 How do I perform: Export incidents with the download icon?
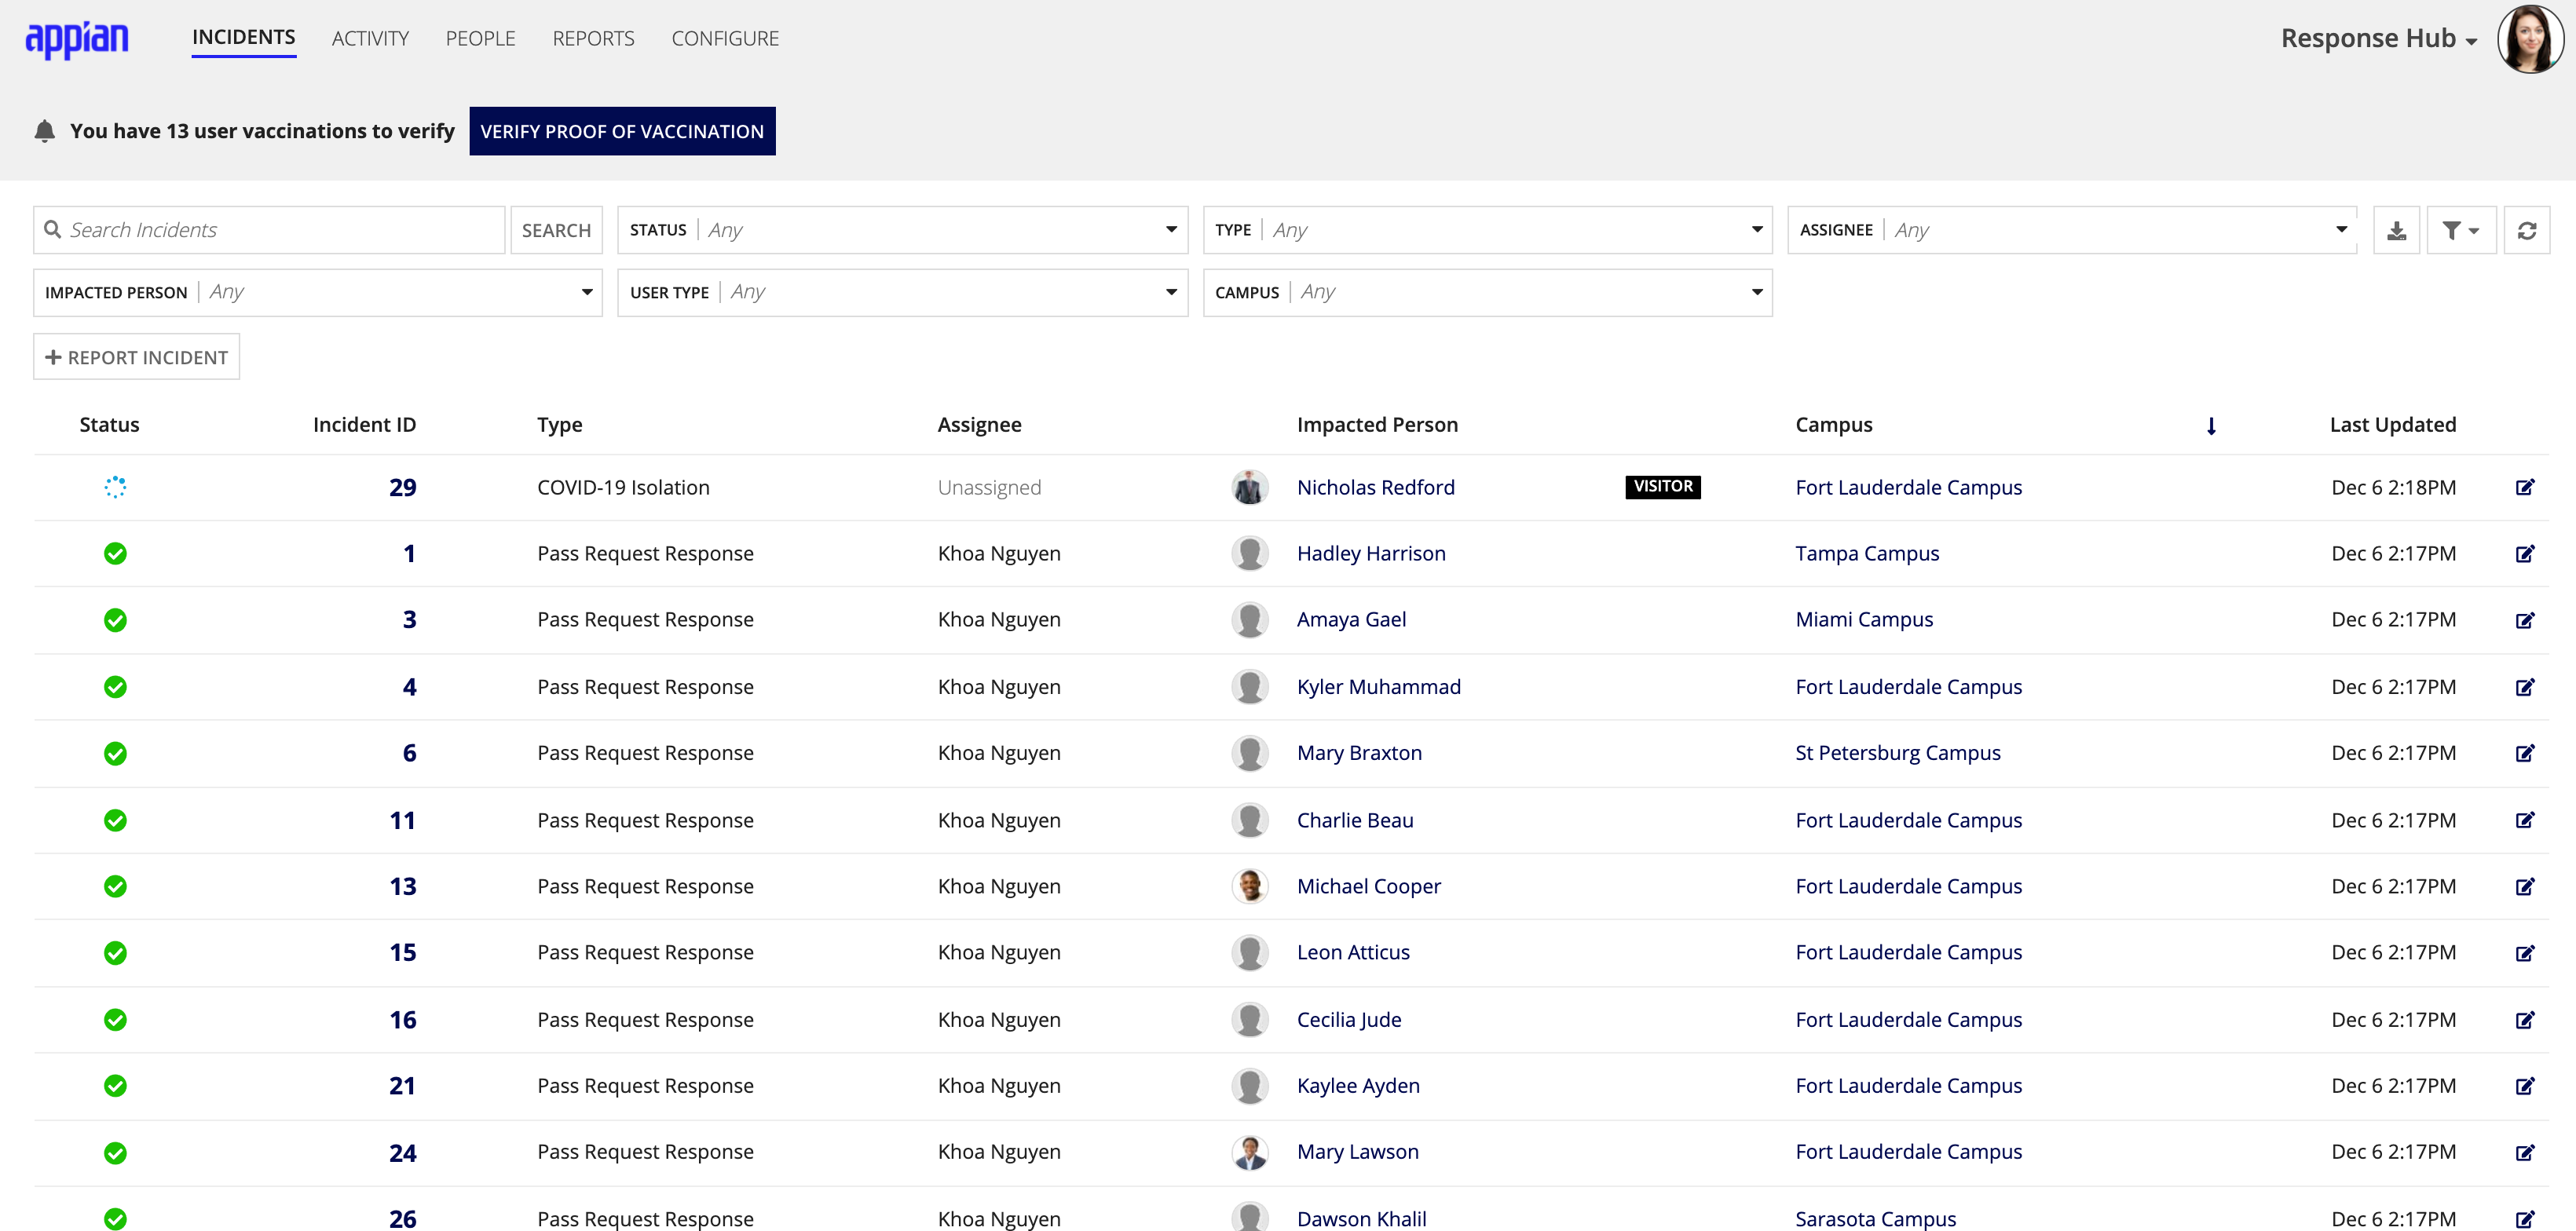2396,231
